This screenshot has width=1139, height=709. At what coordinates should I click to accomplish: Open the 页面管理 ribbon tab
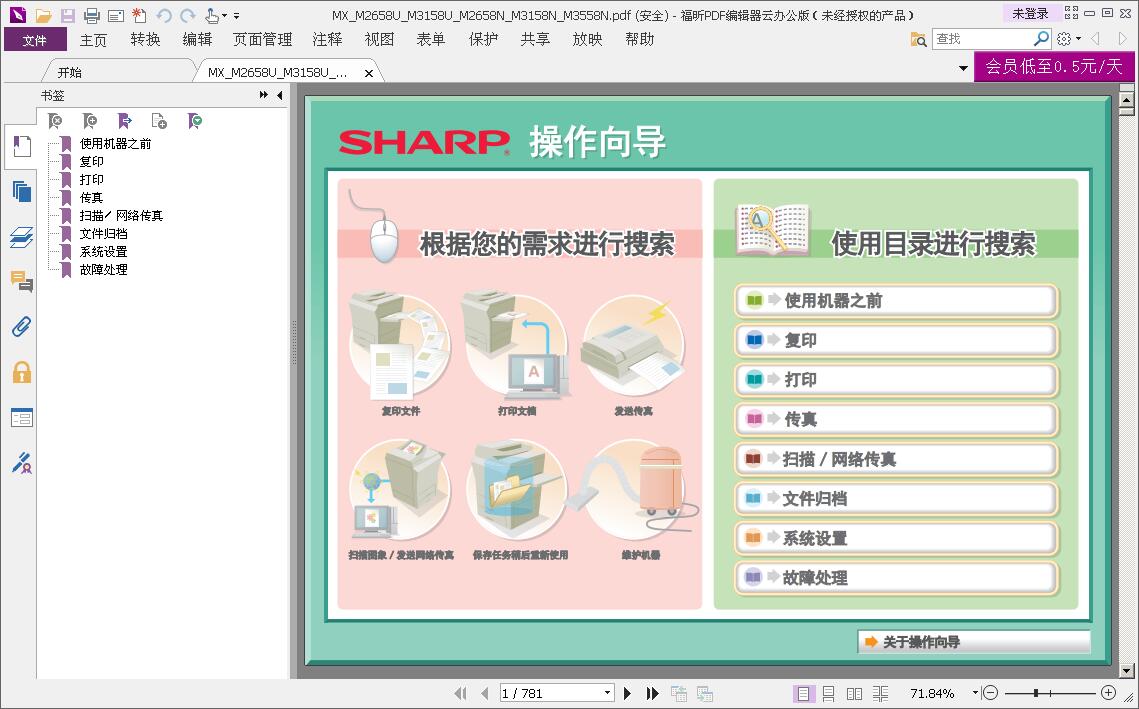pos(262,40)
